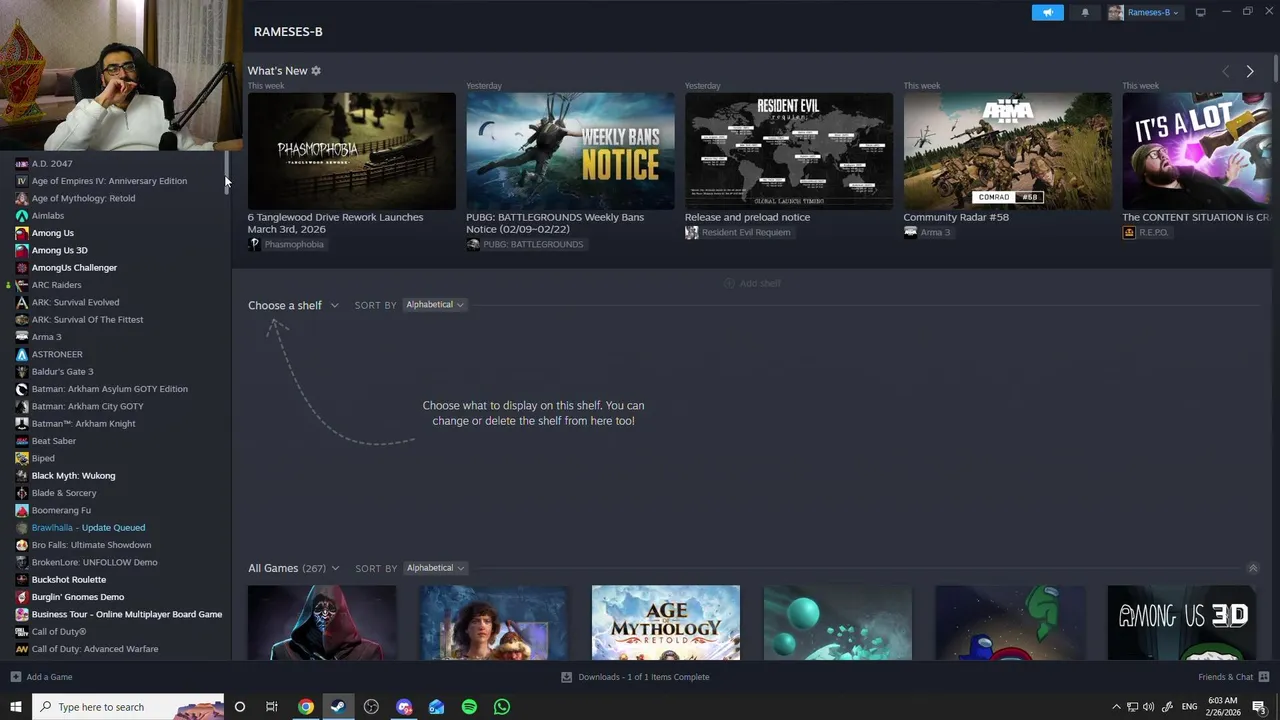Open Downloads status in bottom bar

point(635,677)
